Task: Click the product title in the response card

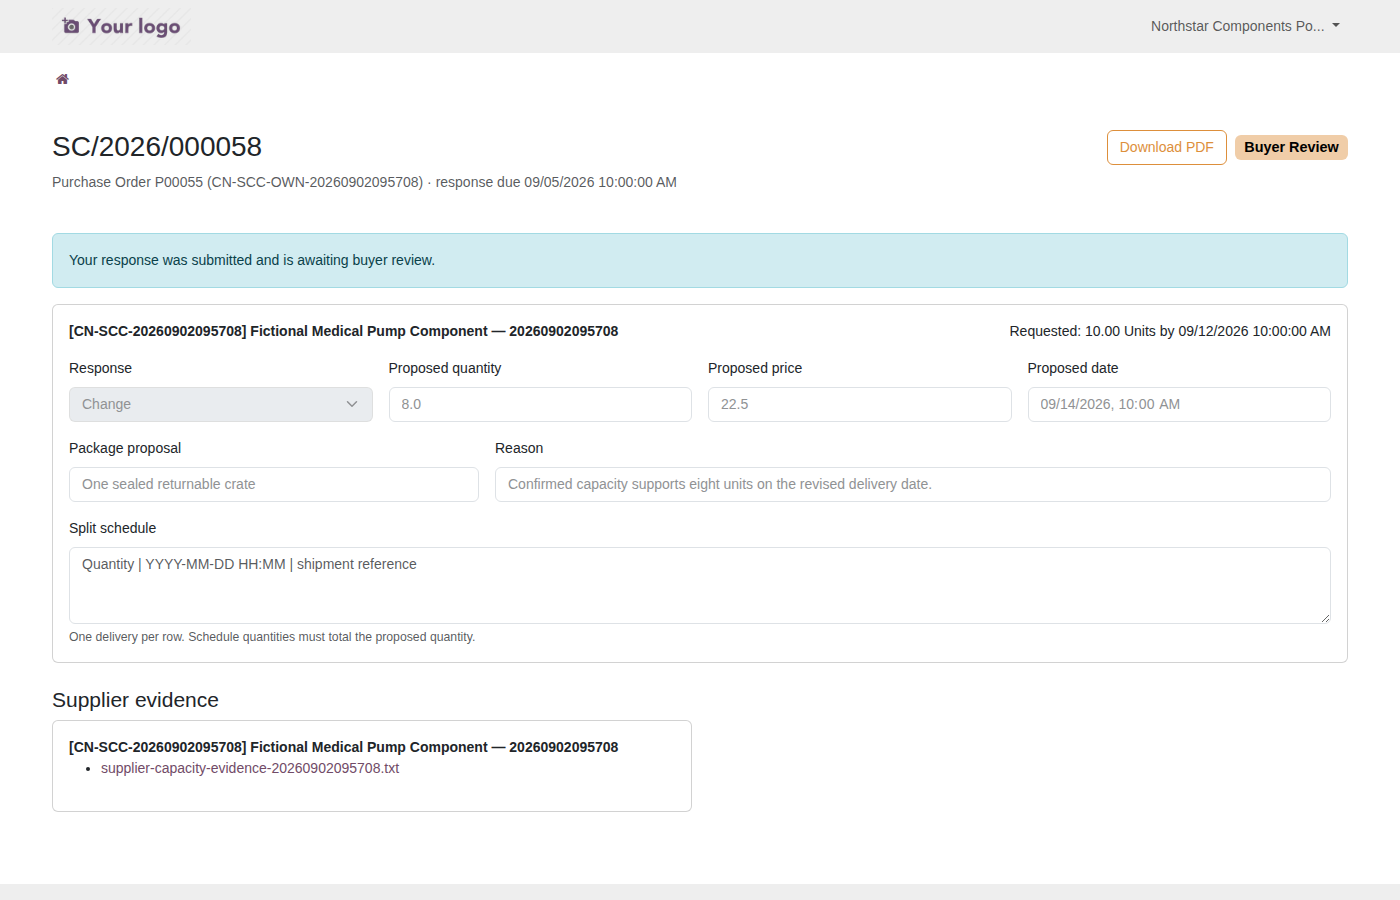Action: [x=343, y=331]
